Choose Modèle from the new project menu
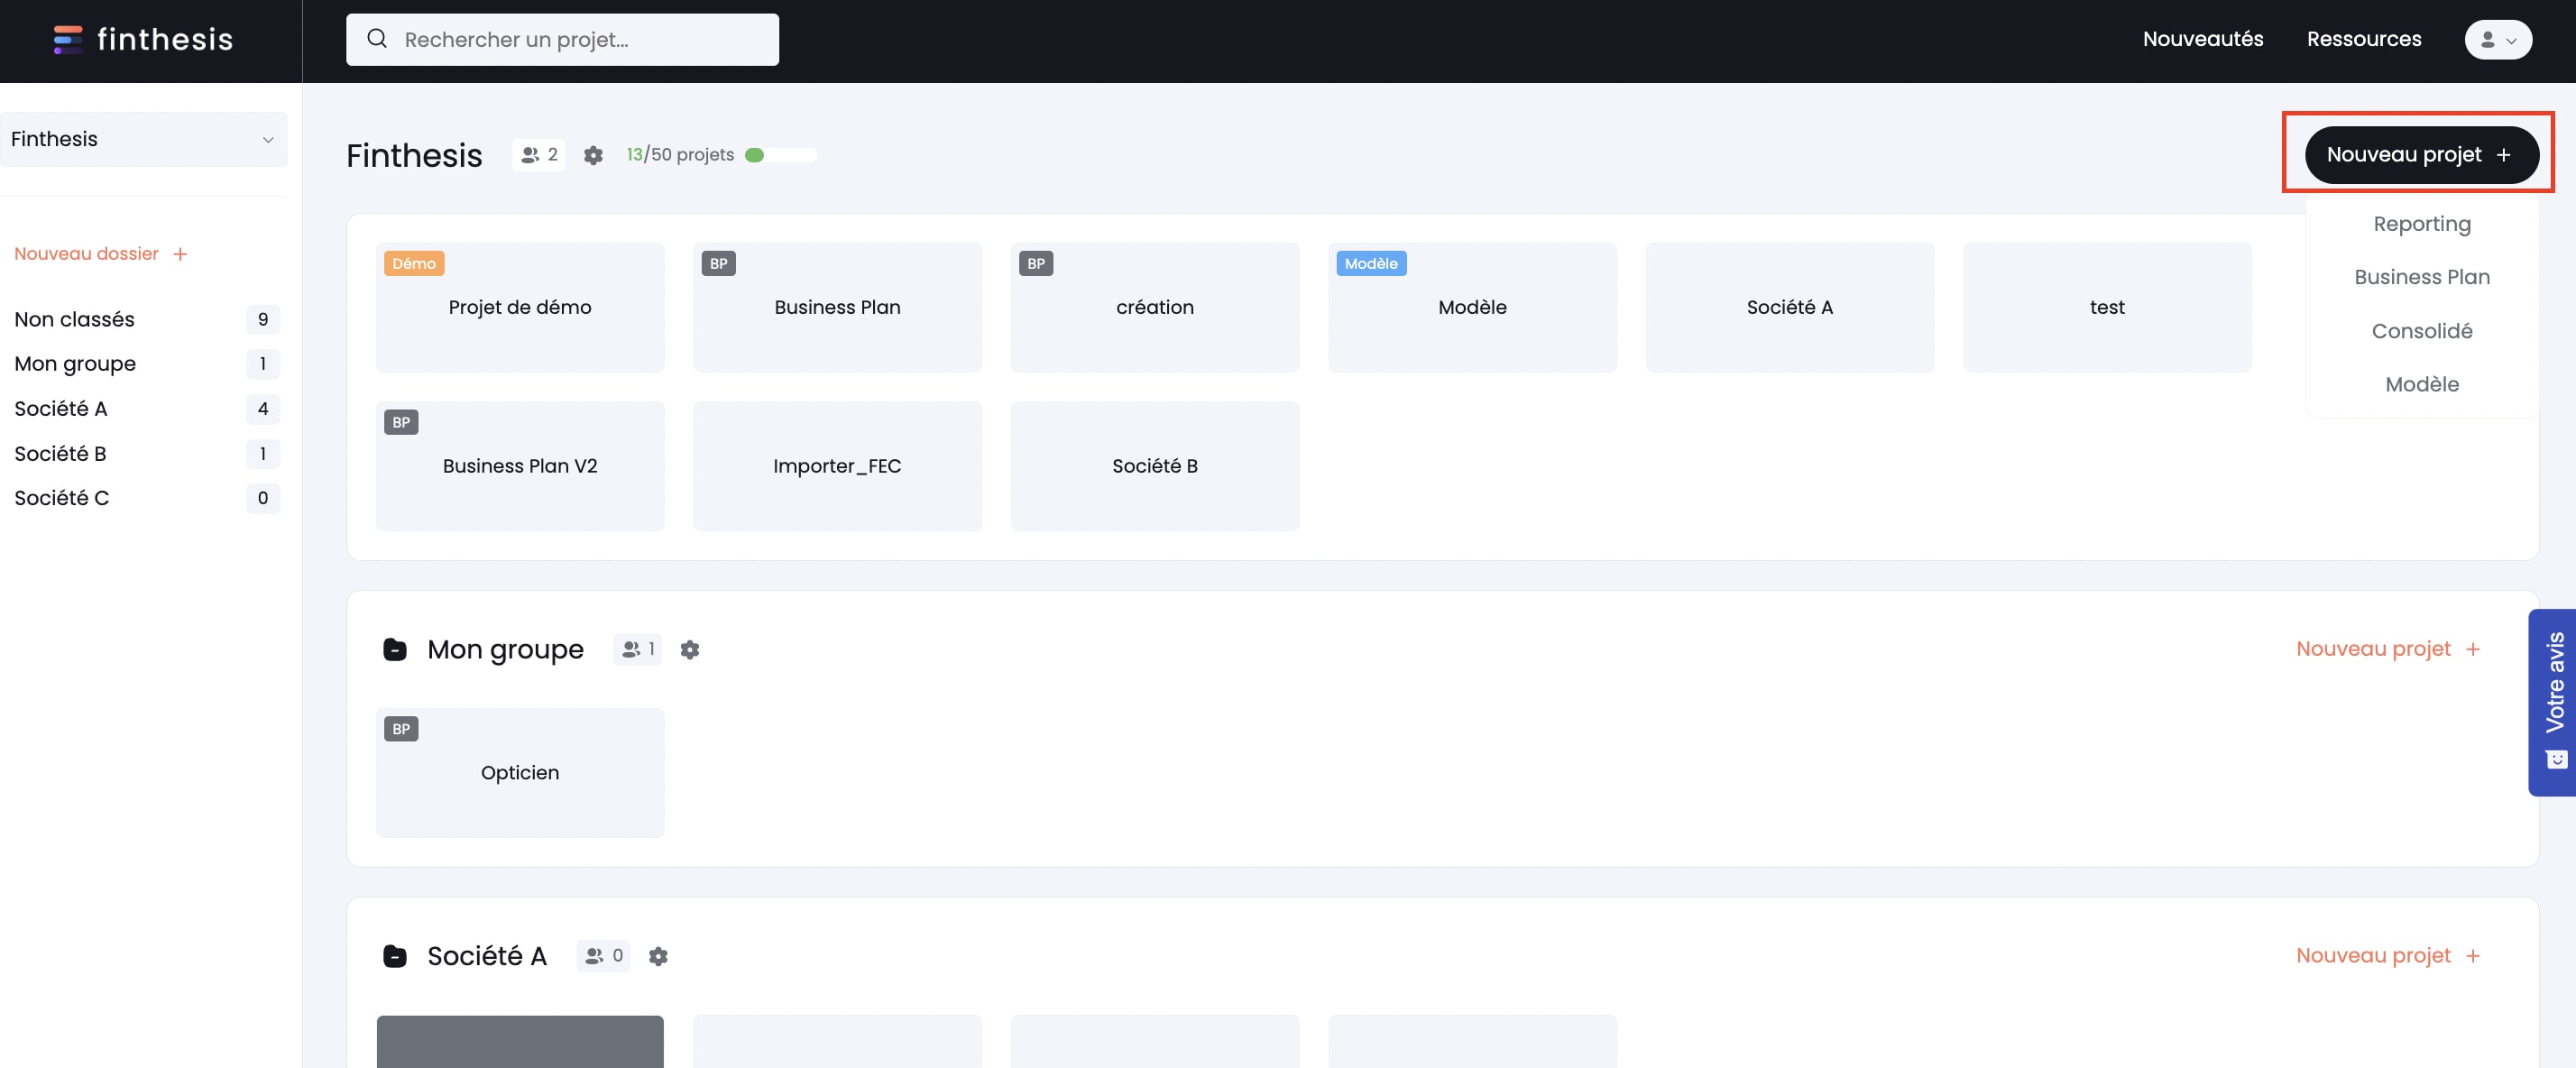The height and width of the screenshot is (1068, 2576). coord(2422,384)
